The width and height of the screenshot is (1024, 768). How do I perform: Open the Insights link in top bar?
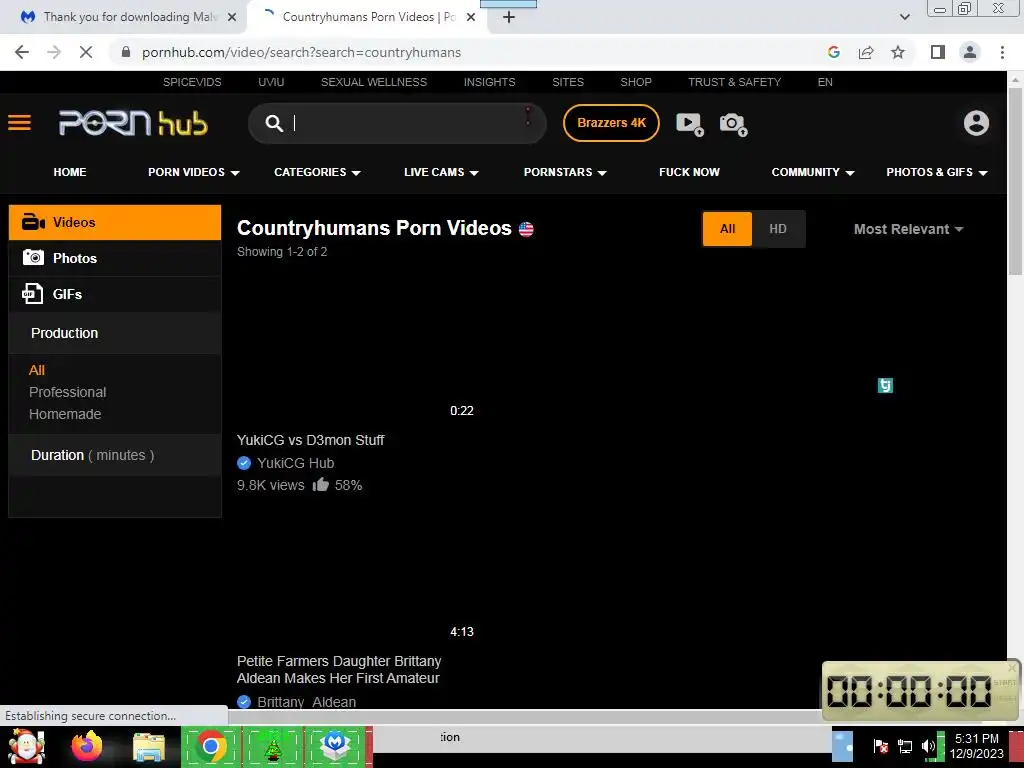(x=489, y=82)
